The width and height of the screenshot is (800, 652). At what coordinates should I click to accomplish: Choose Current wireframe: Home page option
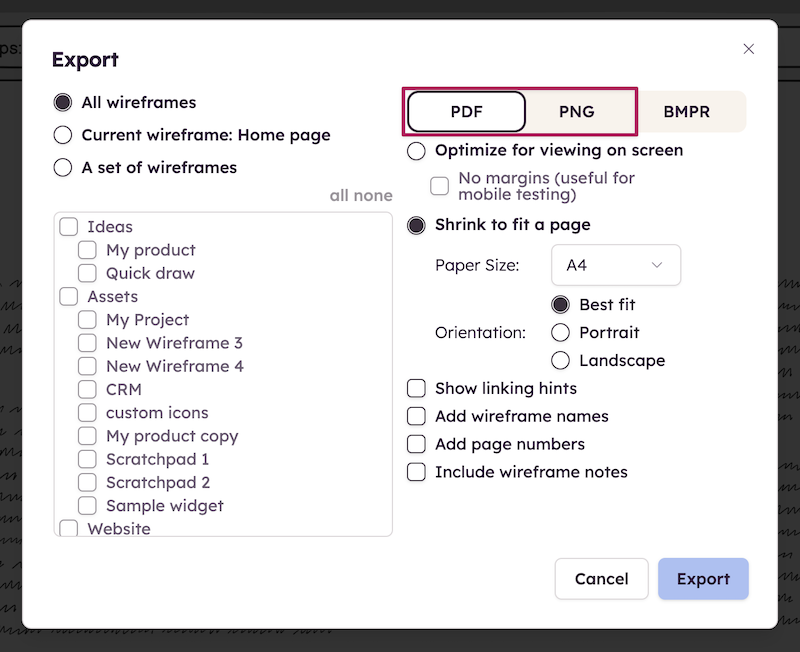63,135
